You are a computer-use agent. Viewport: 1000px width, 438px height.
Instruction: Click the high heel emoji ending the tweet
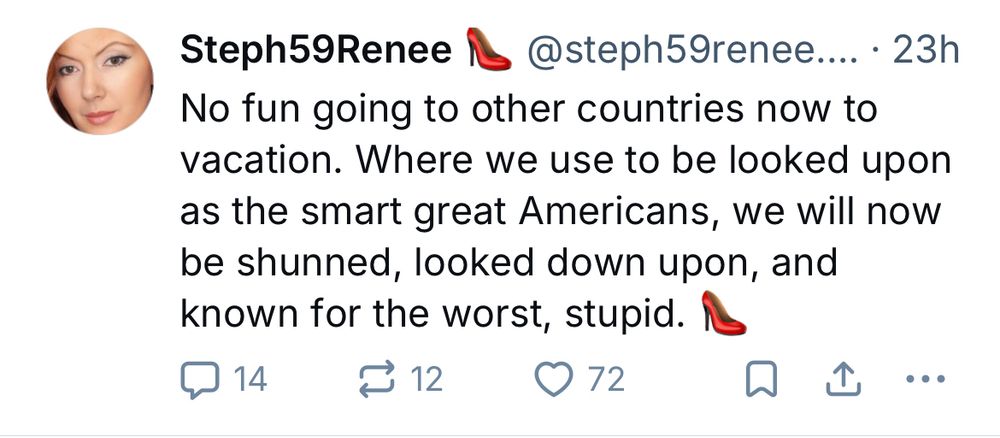pyautogui.click(x=724, y=316)
